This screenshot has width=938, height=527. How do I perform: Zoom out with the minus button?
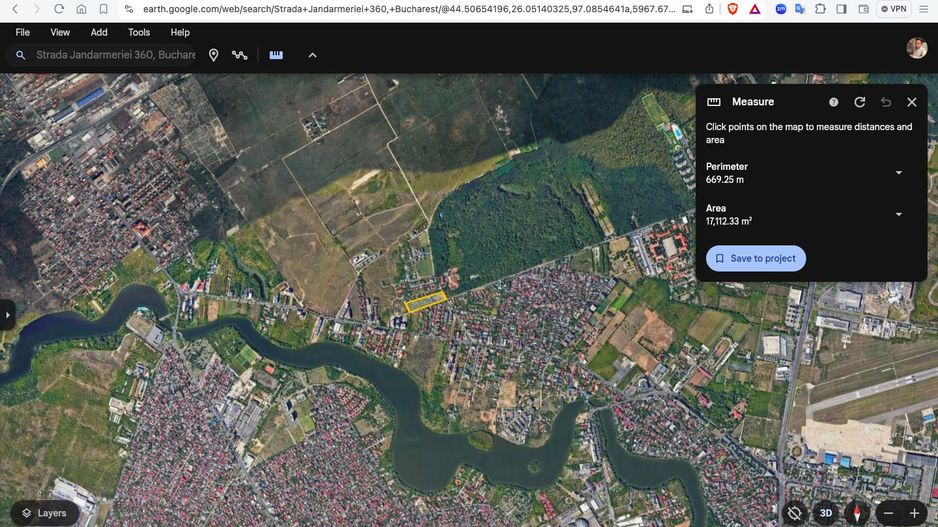pyautogui.click(x=888, y=513)
